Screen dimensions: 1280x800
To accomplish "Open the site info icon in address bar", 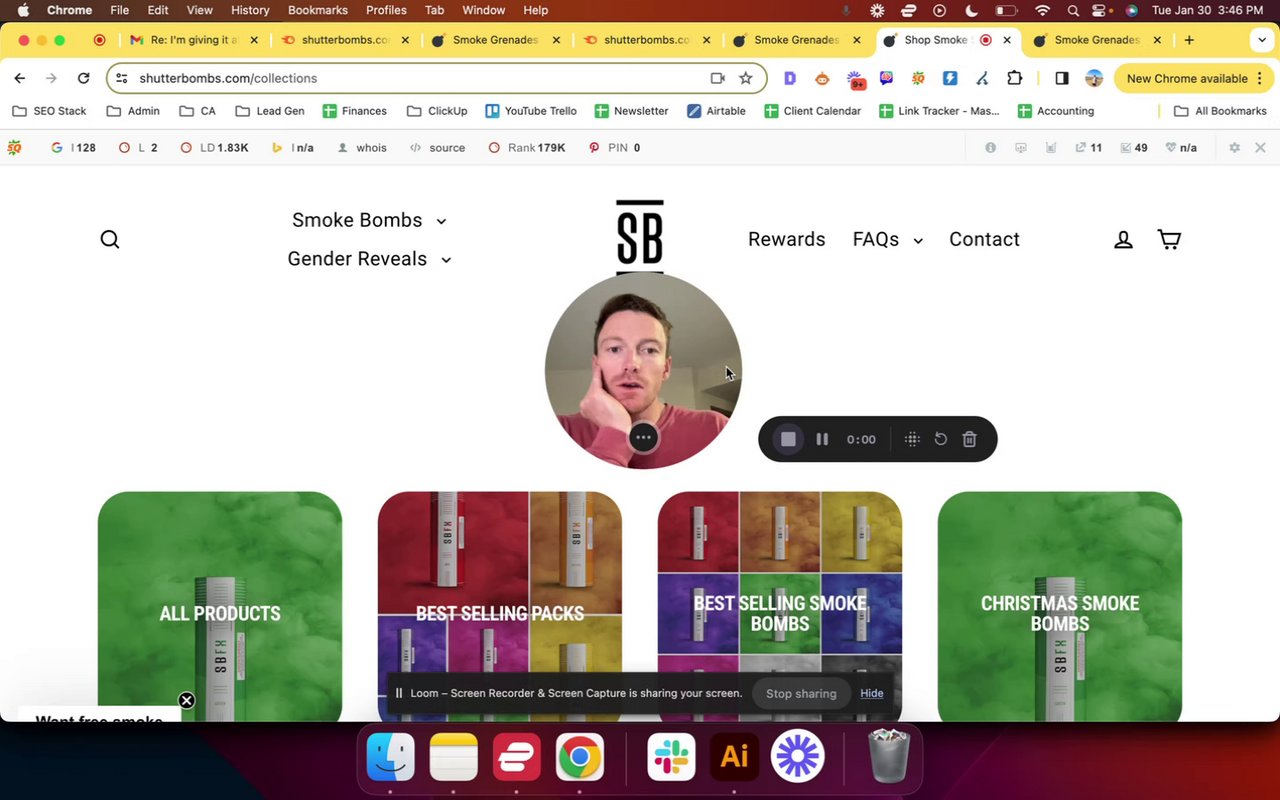I will coord(122,78).
